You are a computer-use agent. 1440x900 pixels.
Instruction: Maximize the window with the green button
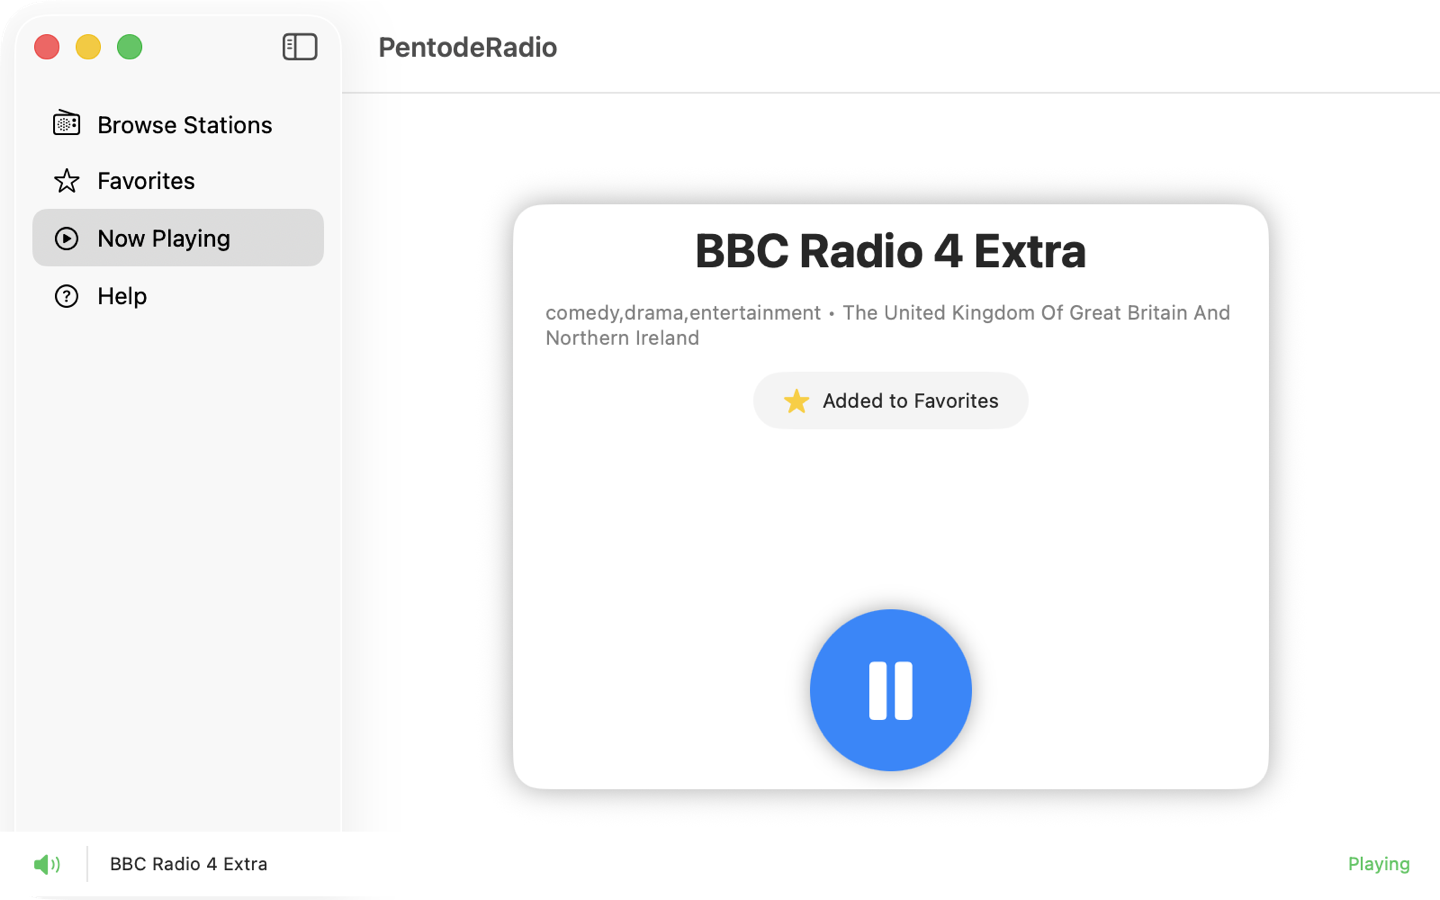[130, 47]
